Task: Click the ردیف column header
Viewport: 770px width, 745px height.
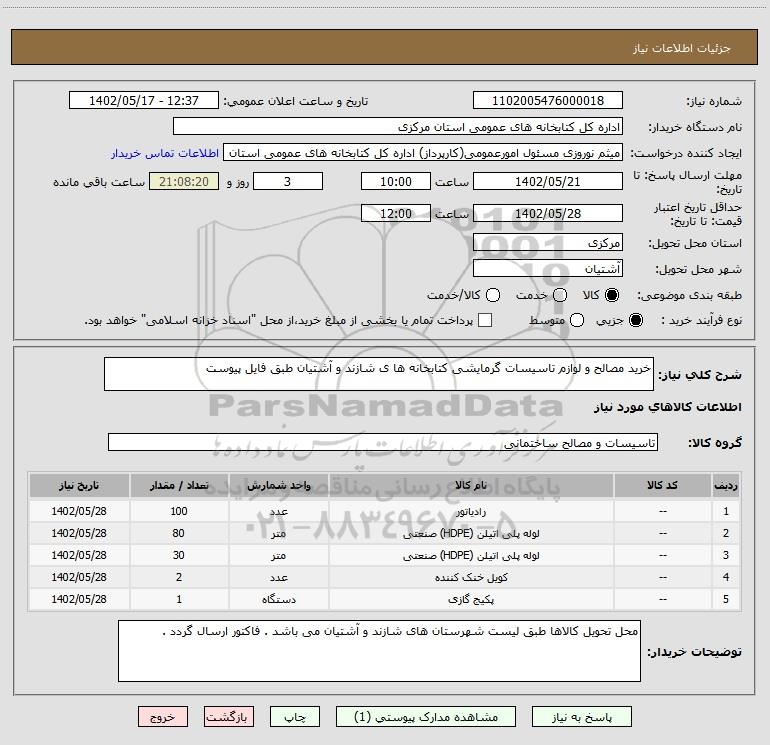Action: (x=726, y=485)
